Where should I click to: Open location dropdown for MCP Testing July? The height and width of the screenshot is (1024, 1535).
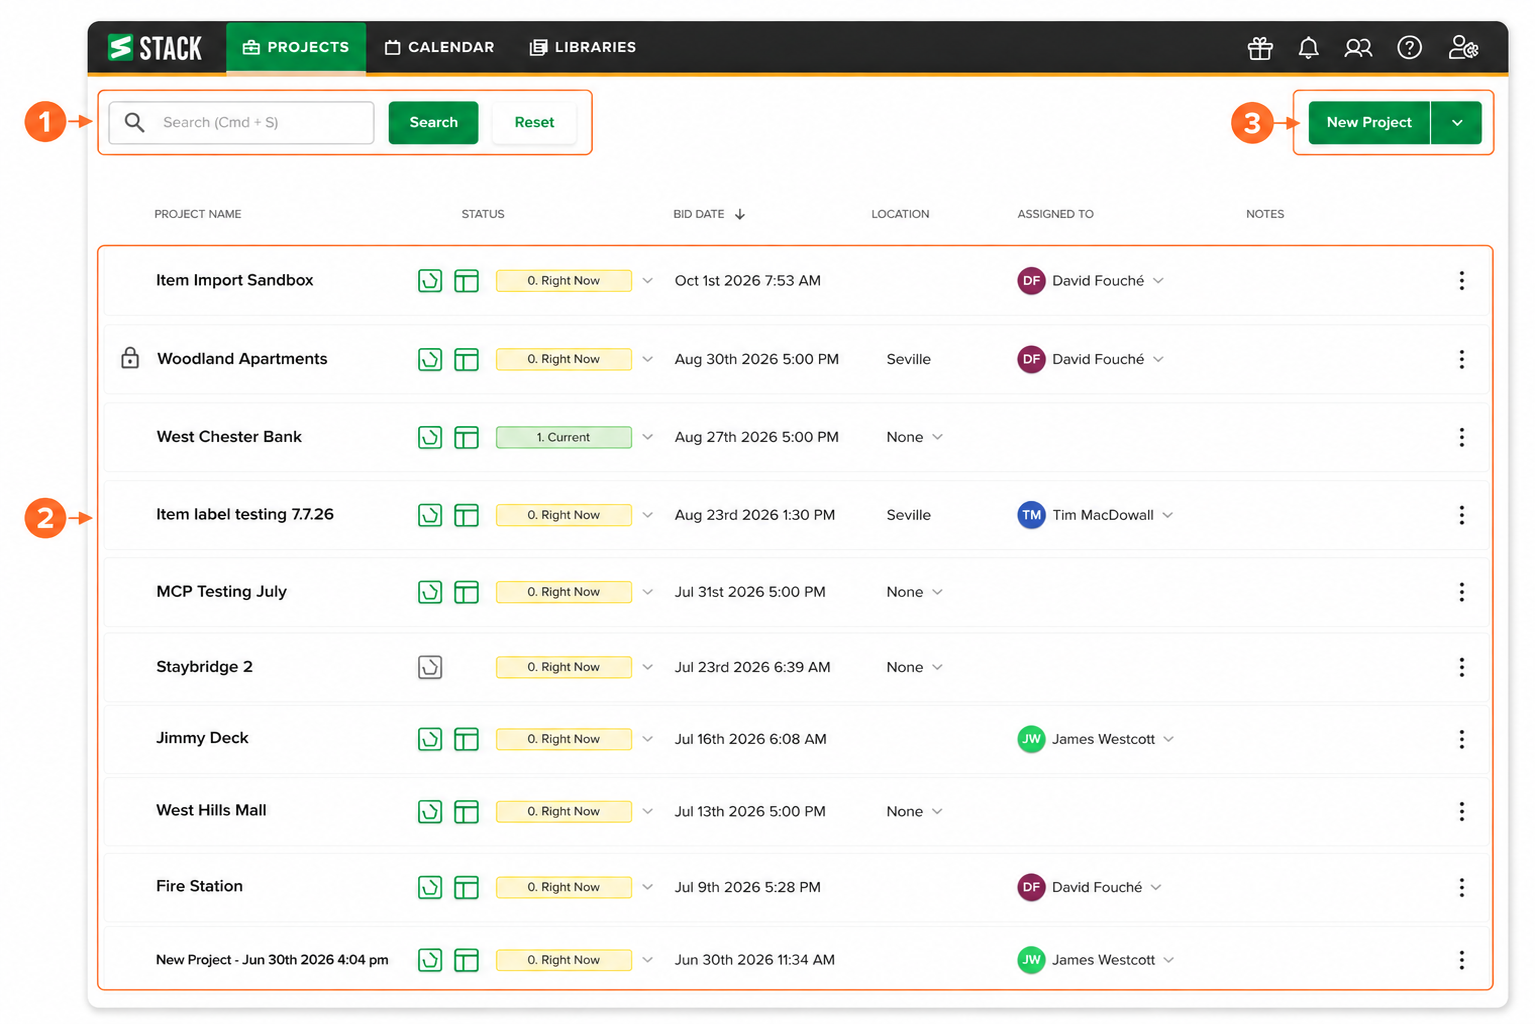point(937,592)
